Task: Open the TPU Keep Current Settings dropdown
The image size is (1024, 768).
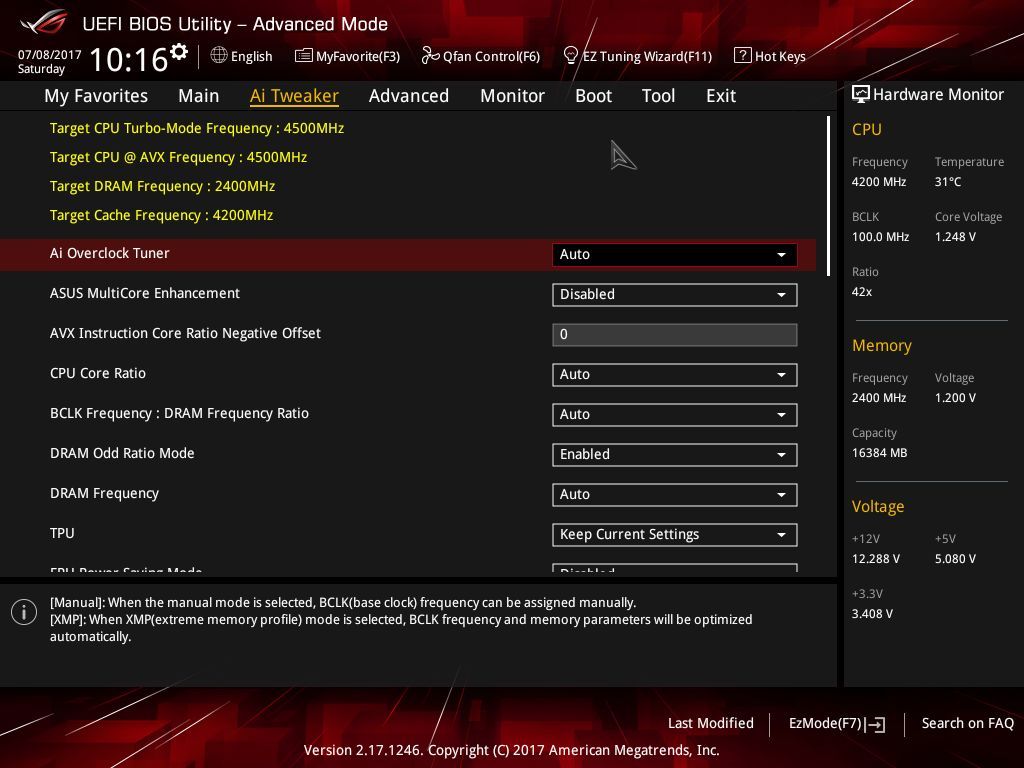Action: coord(675,534)
